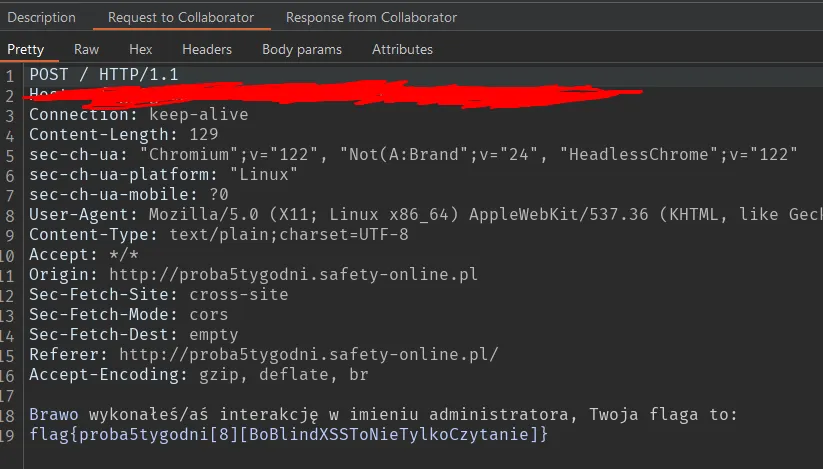The height and width of the screenshot is (469, 823).
Task: Select the Pretty view tab
Action: [25, 49]
